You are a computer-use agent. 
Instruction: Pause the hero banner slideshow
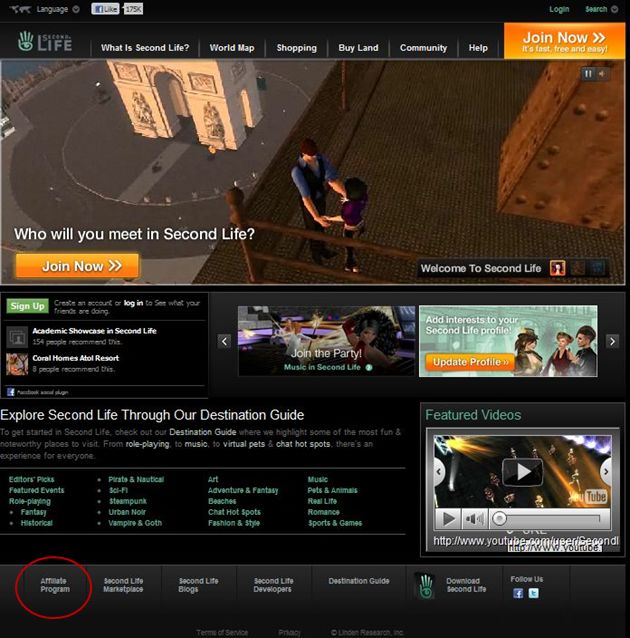click(x=589, y=73)
